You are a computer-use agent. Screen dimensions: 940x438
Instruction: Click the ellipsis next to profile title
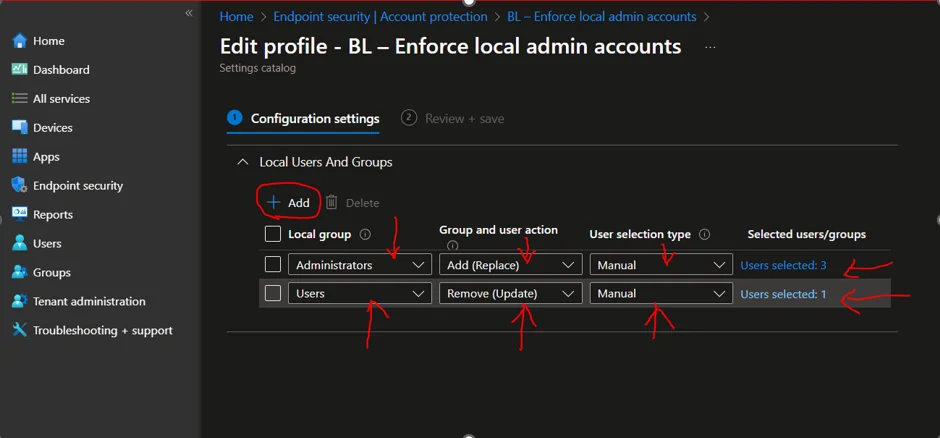pyautogui.click(x=710, y=47)
